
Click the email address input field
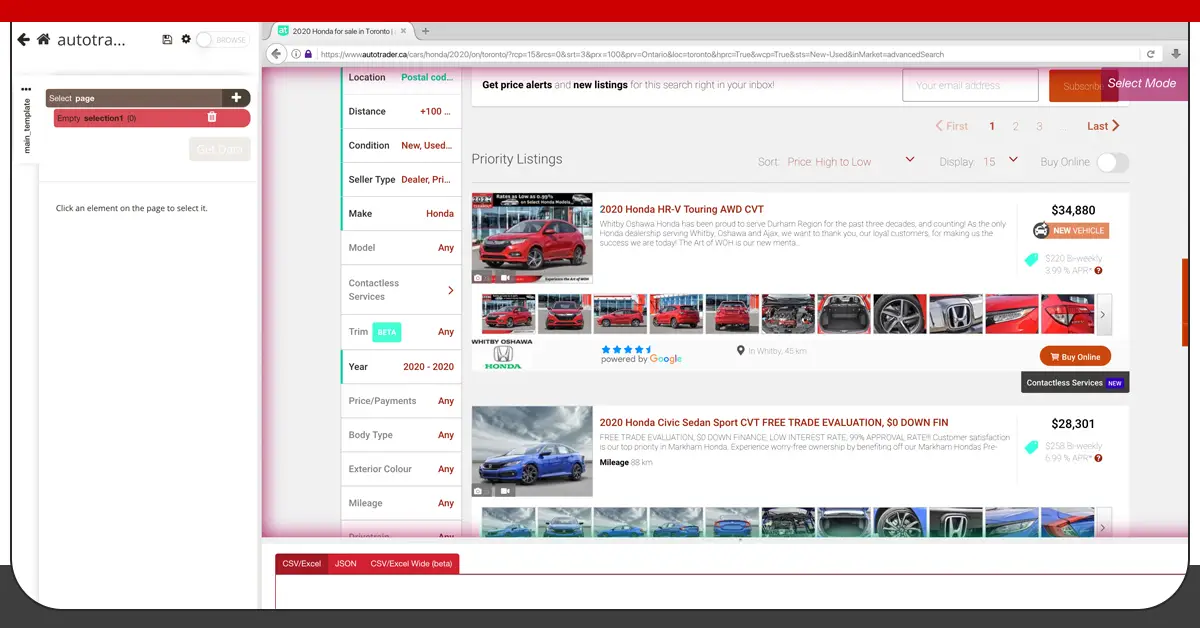(x=970, y=85)
